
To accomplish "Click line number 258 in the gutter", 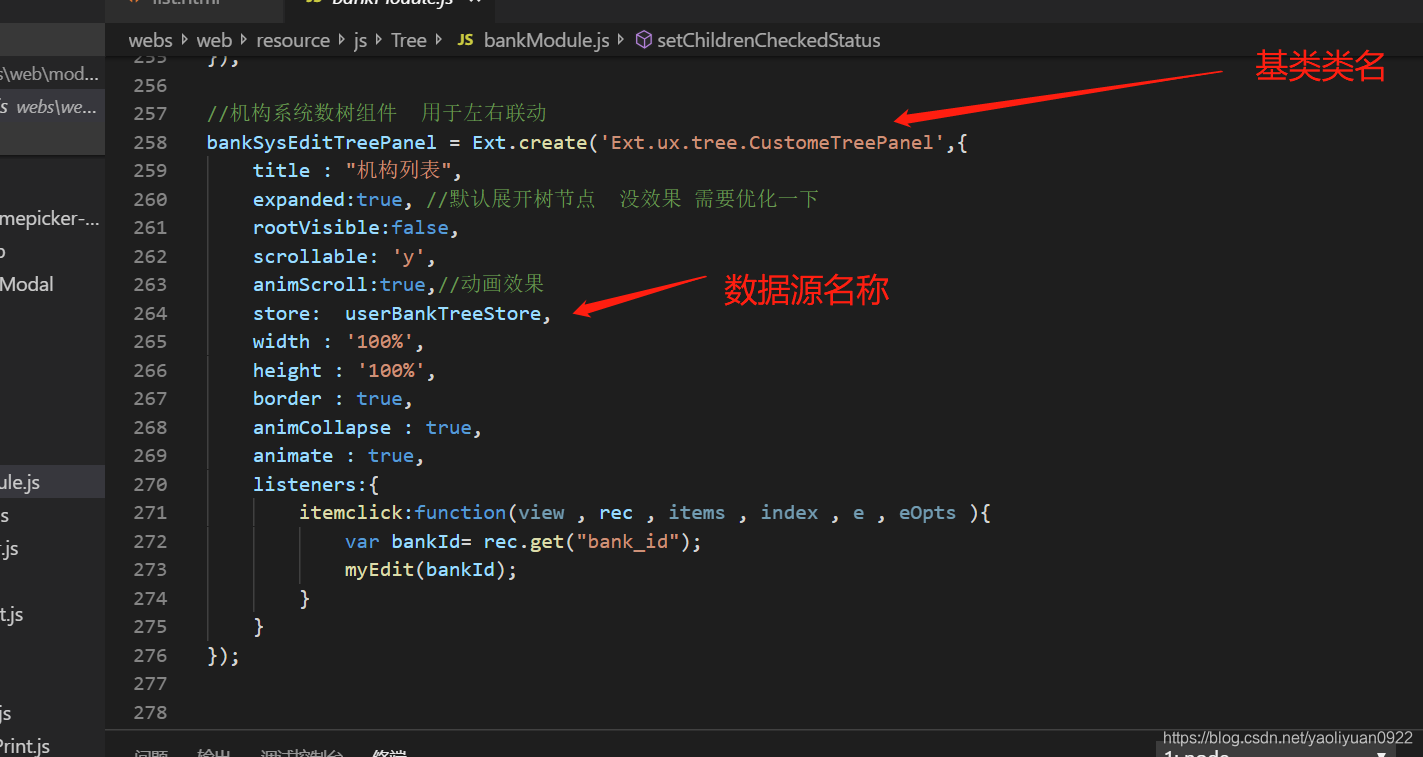I will coord(150,142).
